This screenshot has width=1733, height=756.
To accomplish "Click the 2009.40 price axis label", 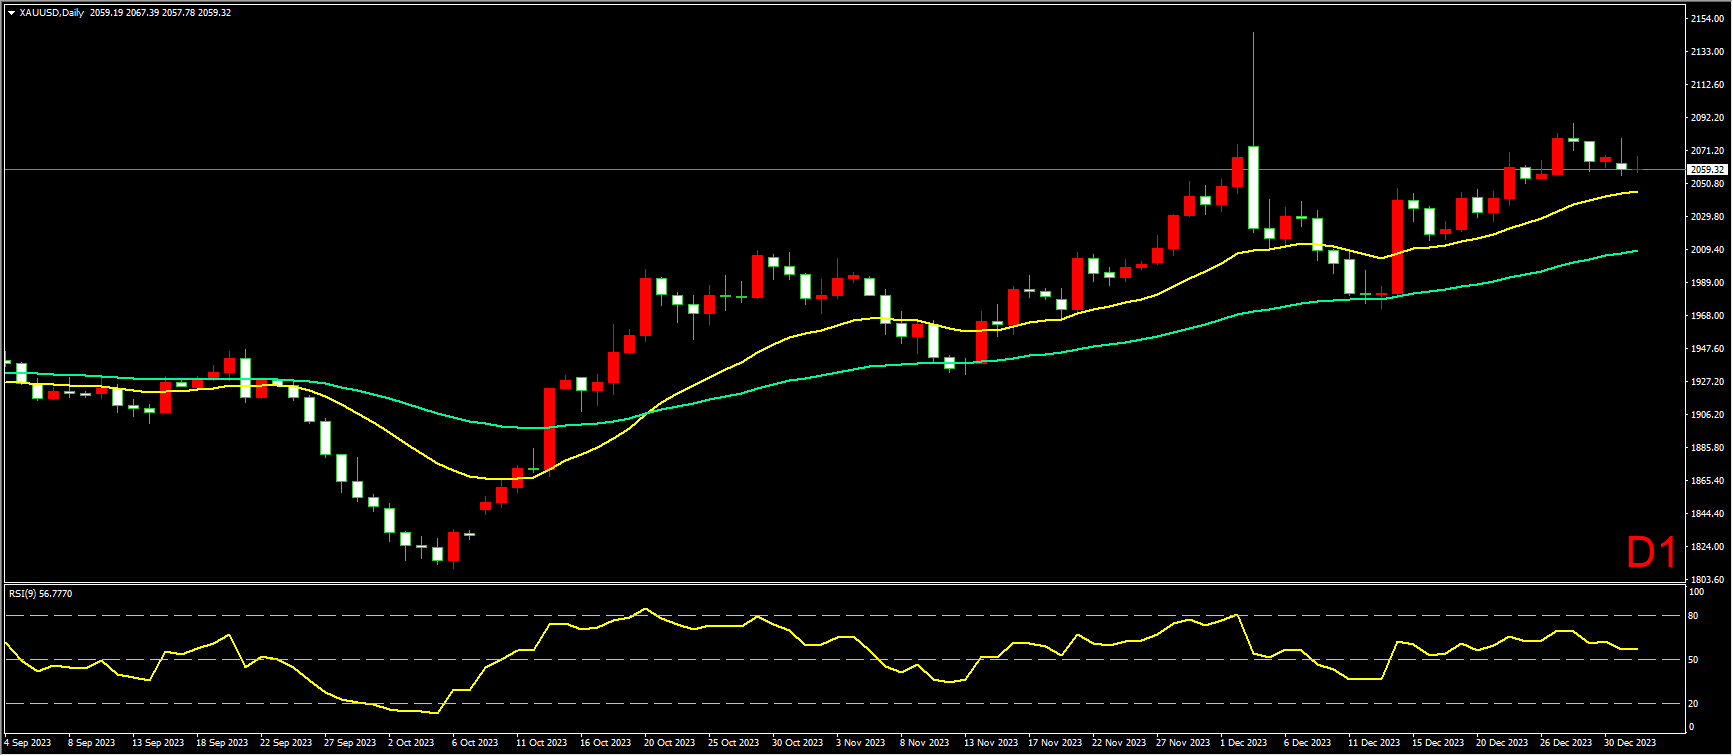I will pyautogui.click(x=1707, y=250).
